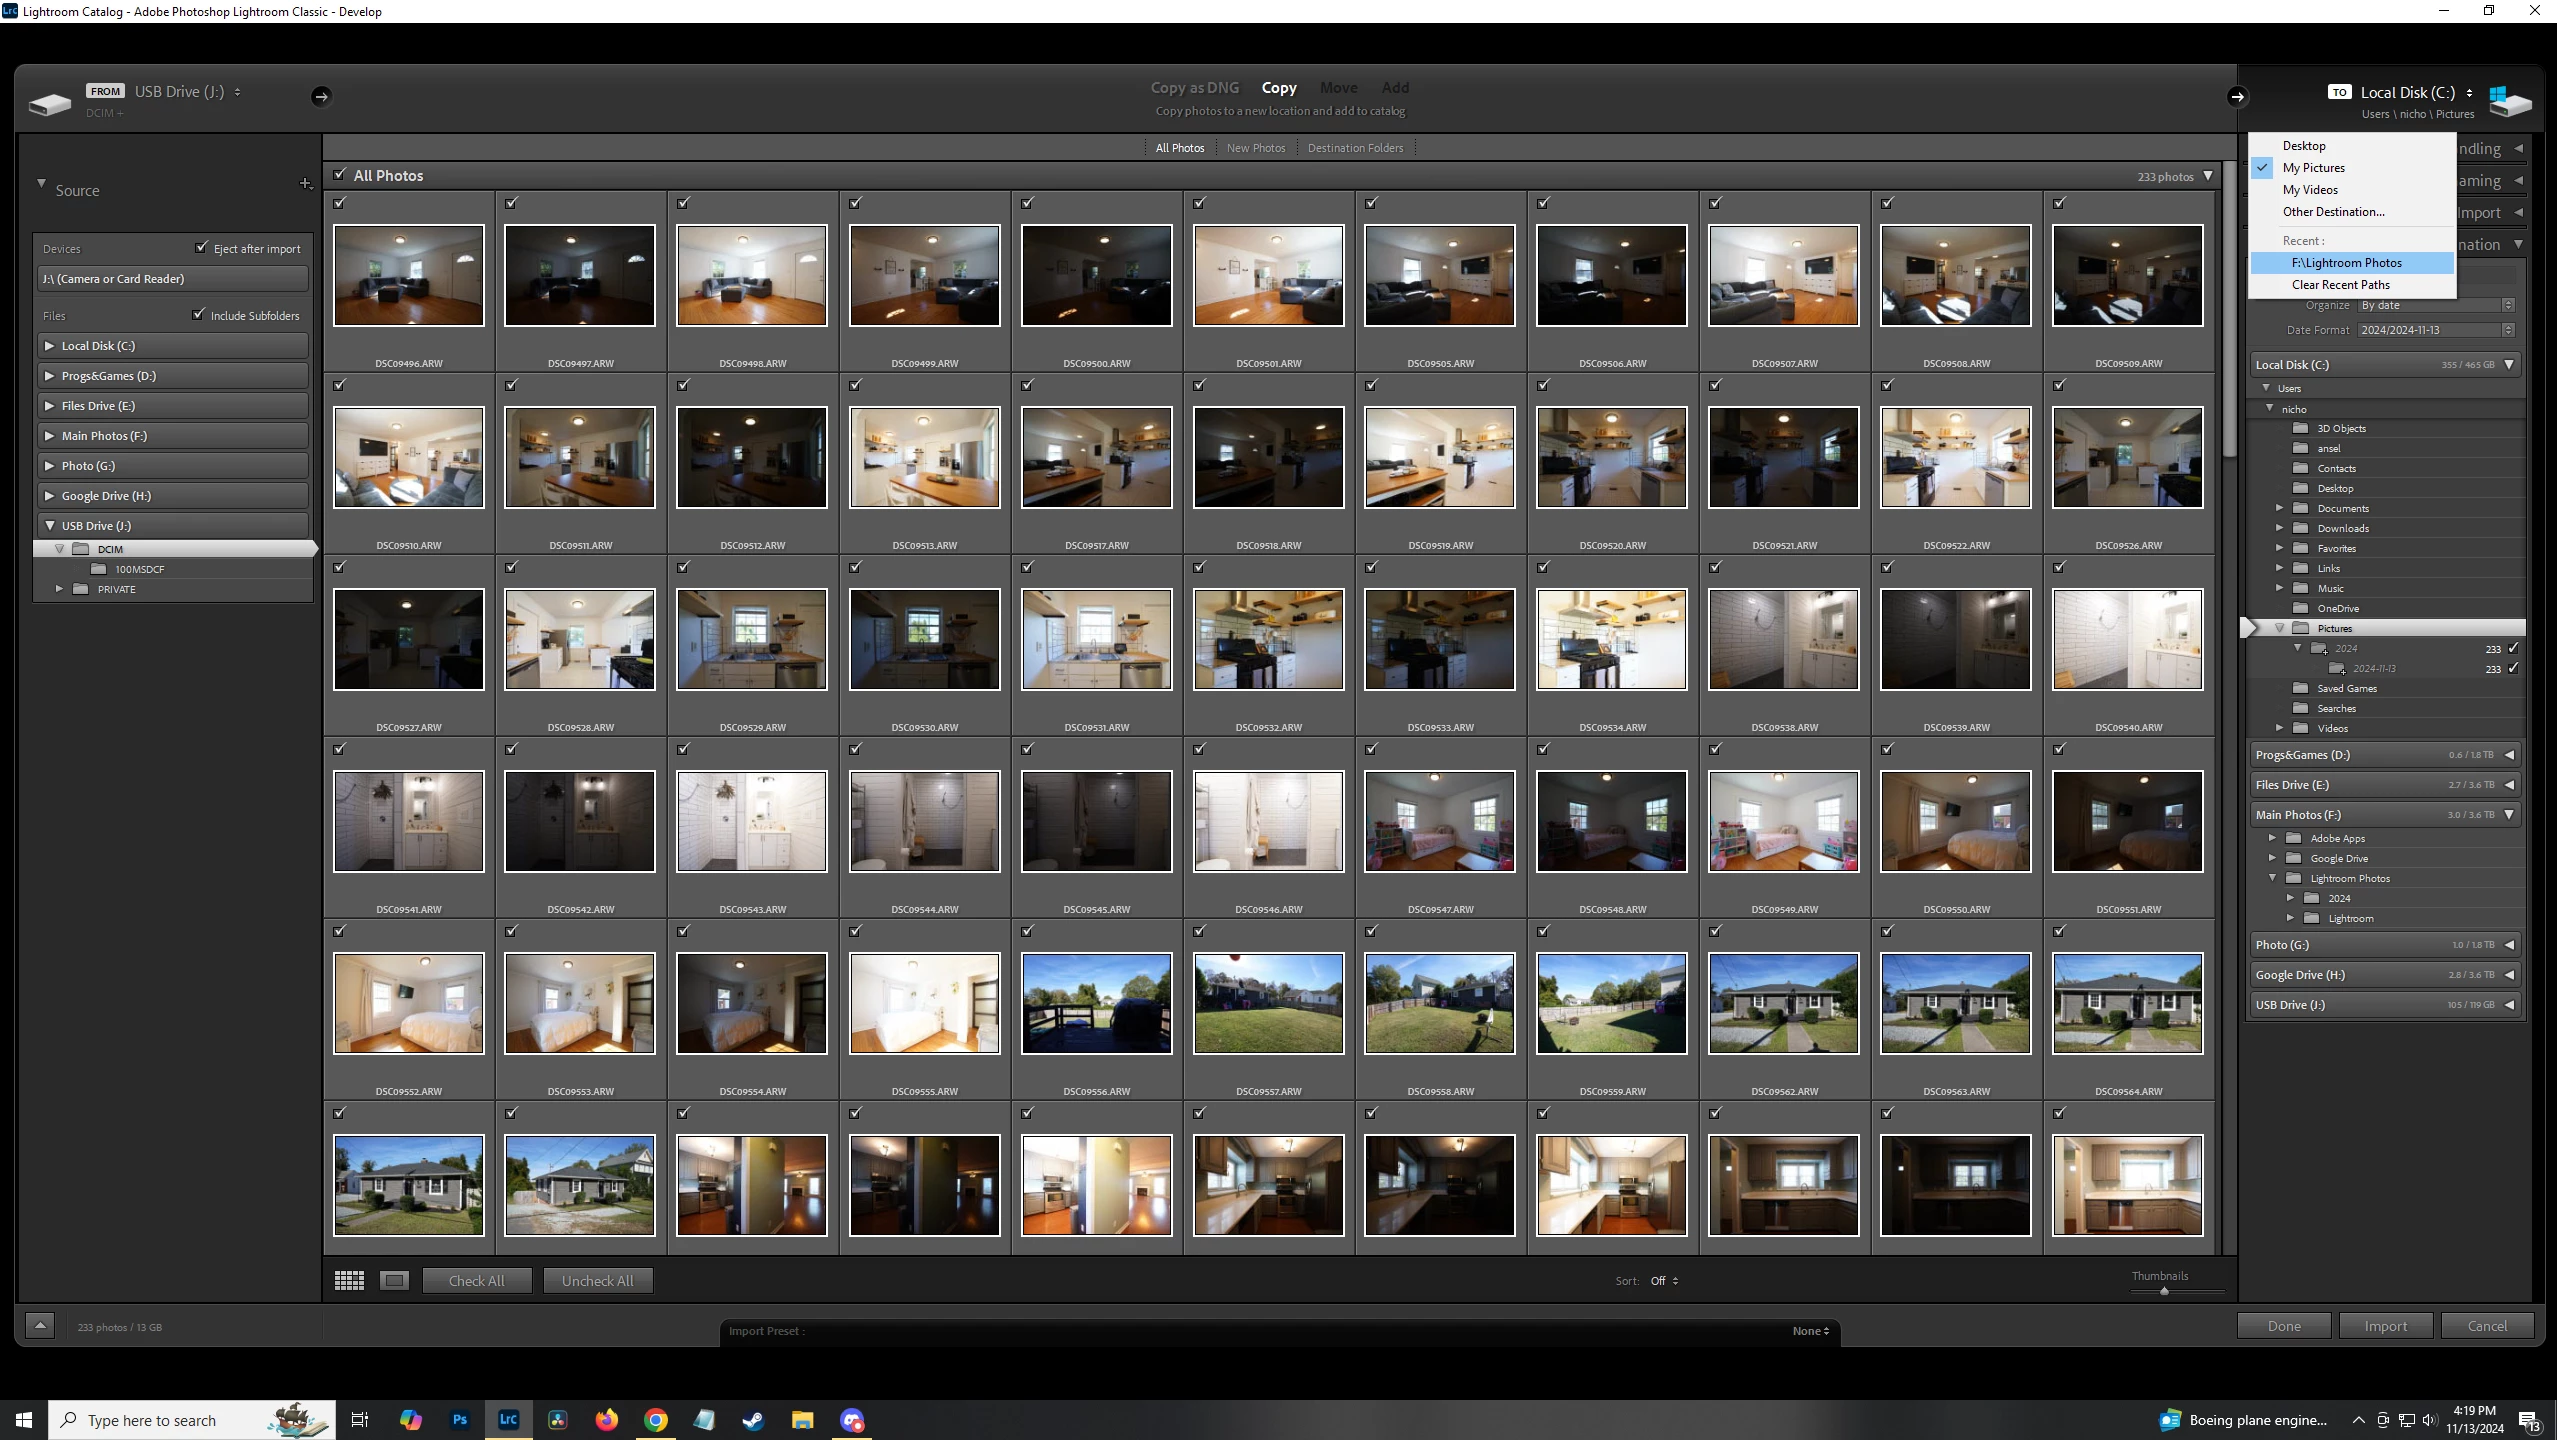Toggle Eject after import checkbox
The image size is (2557, 1440).
pyautogui.click(x=201, y=247)
